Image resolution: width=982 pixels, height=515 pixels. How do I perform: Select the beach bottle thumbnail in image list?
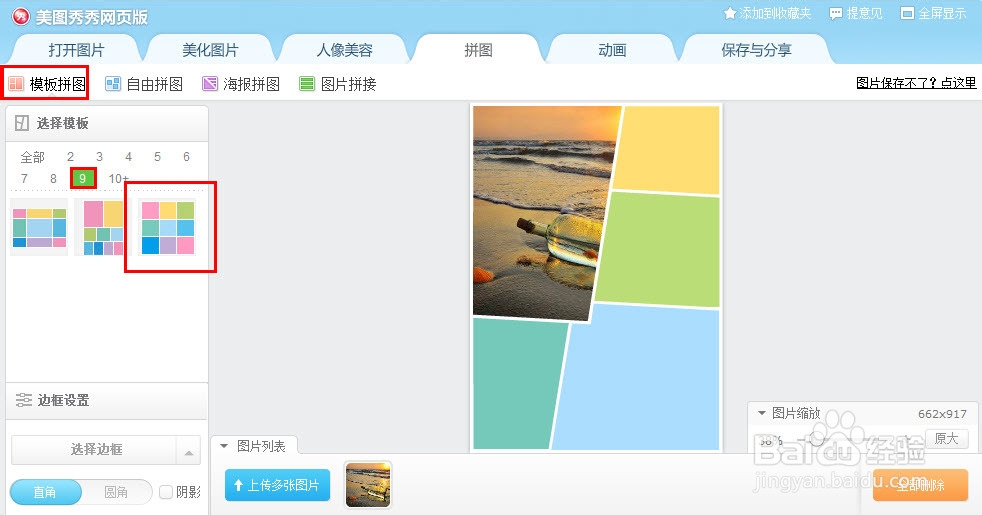368,484
